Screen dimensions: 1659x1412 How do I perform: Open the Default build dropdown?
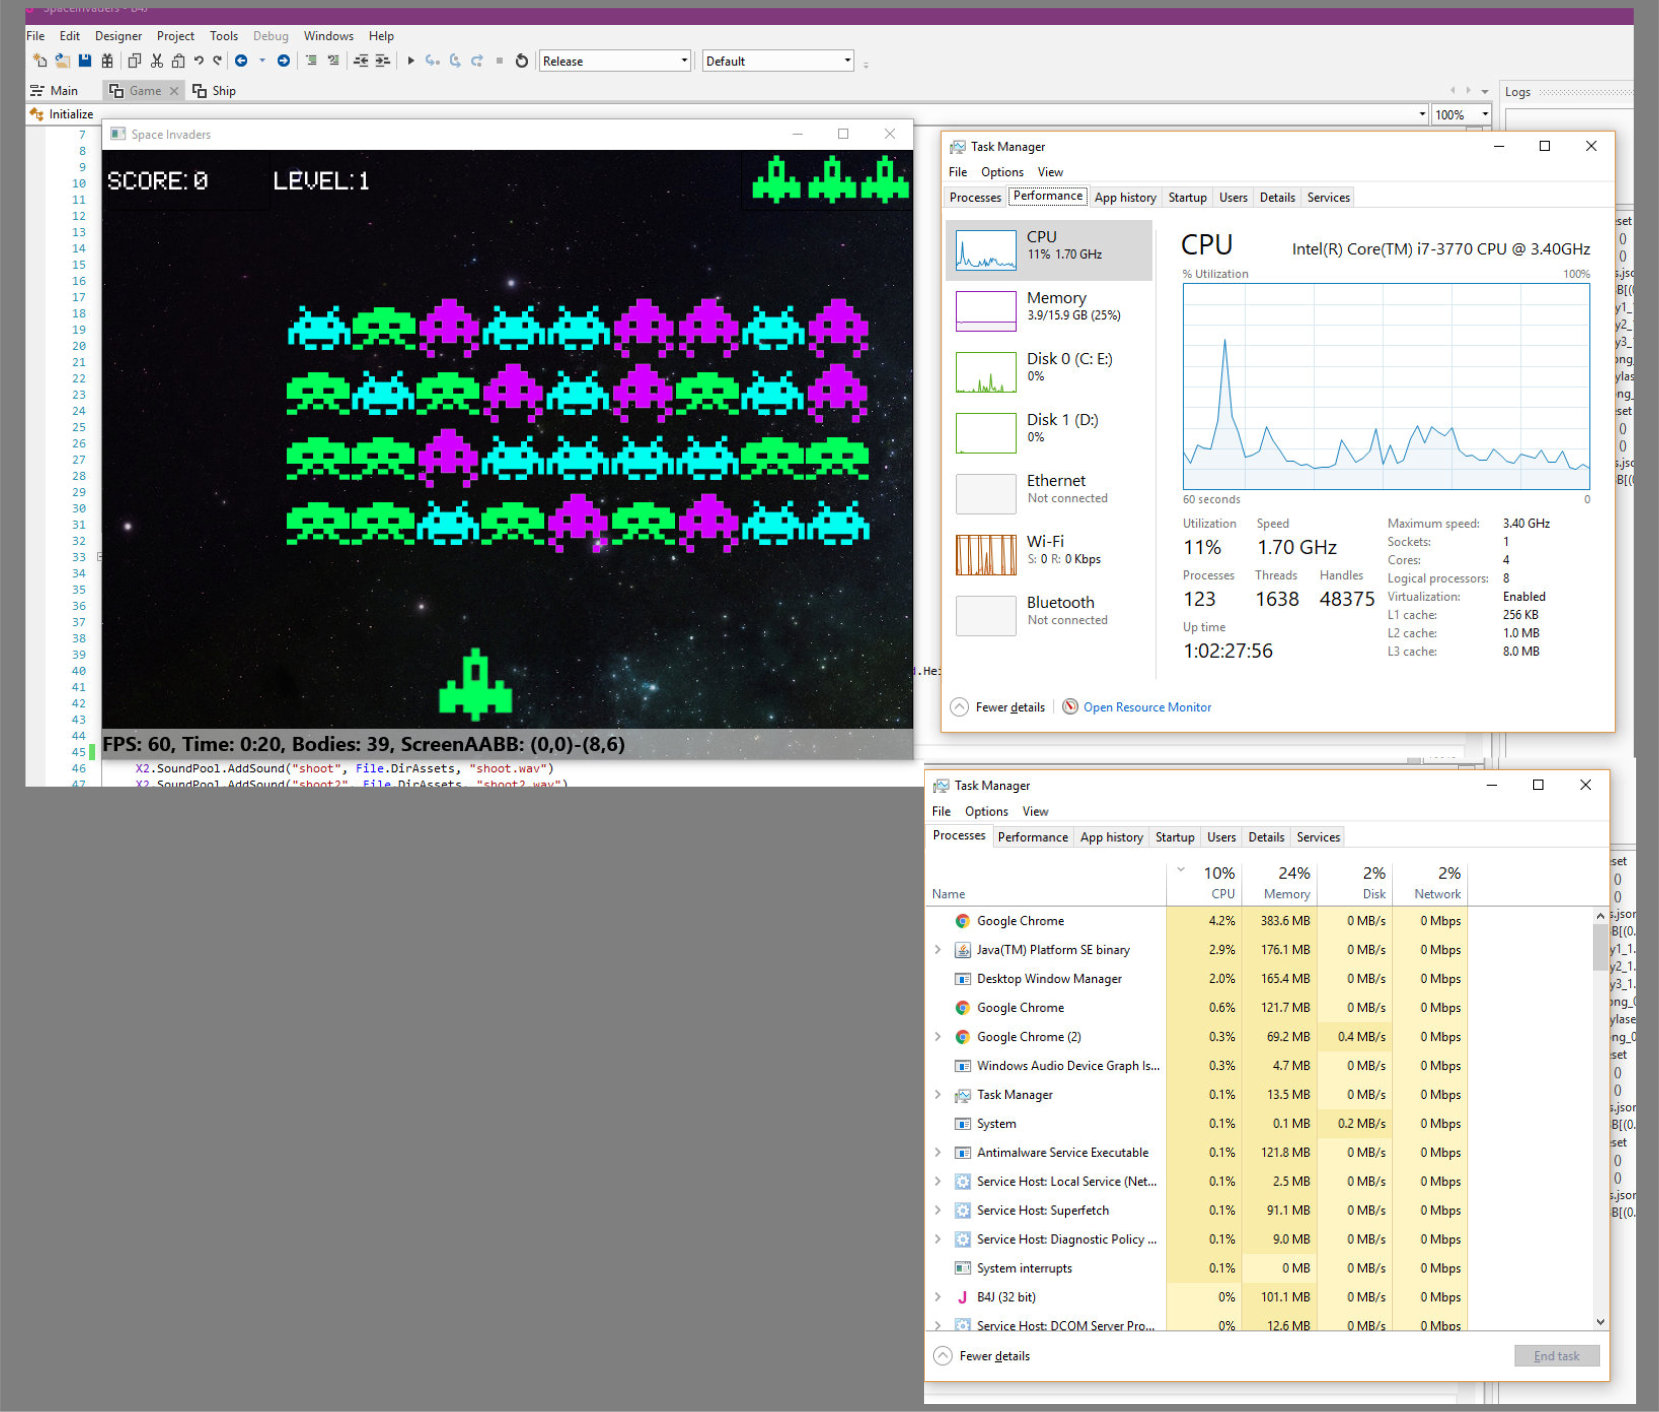point(778,61)
